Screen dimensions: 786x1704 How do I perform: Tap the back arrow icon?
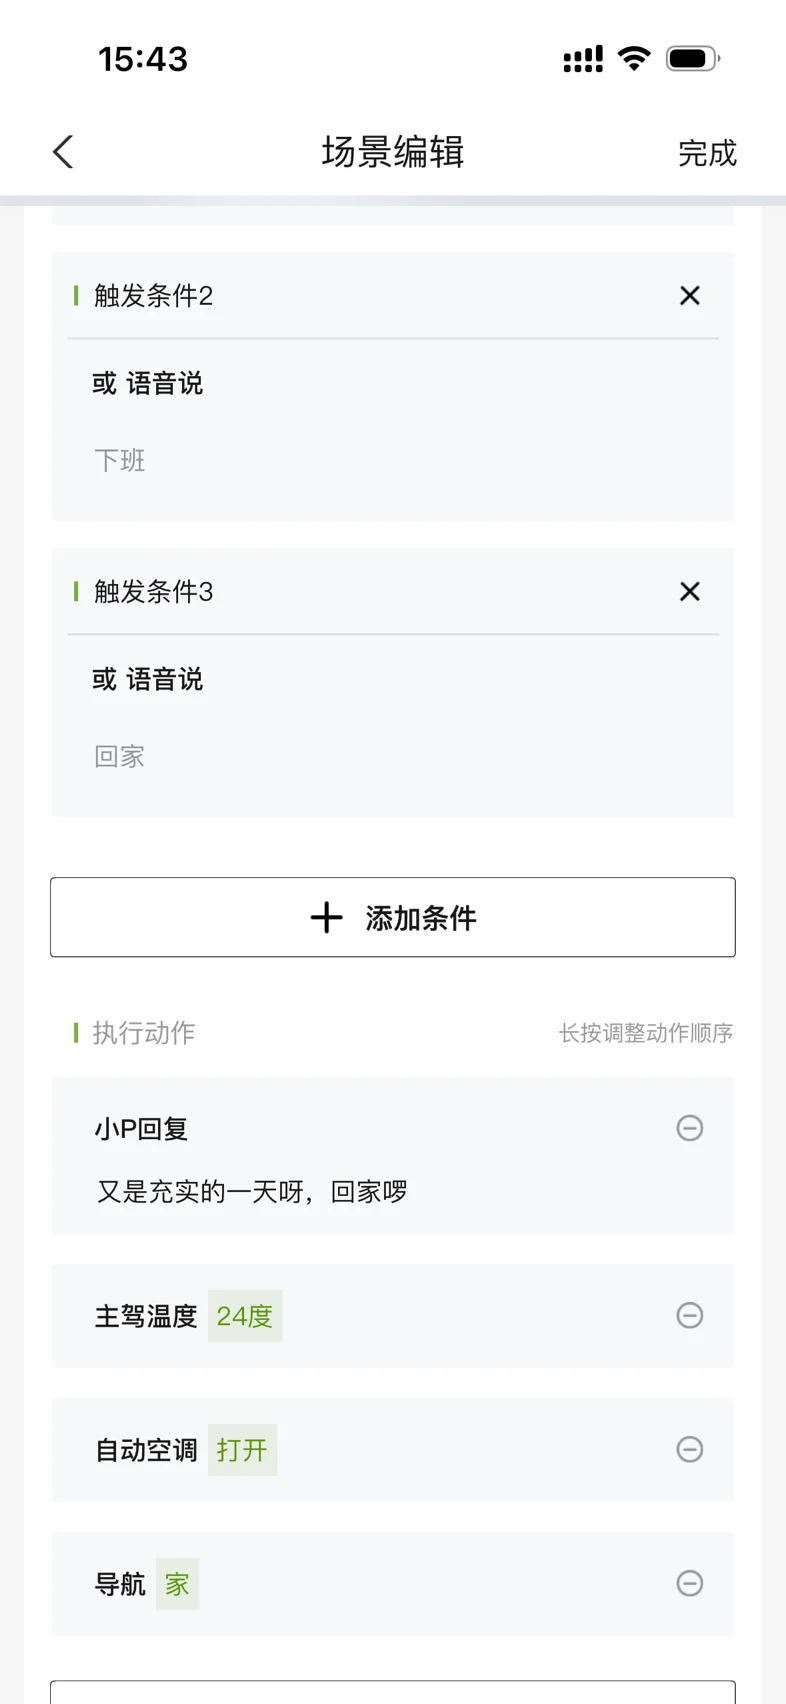point(63,153)
